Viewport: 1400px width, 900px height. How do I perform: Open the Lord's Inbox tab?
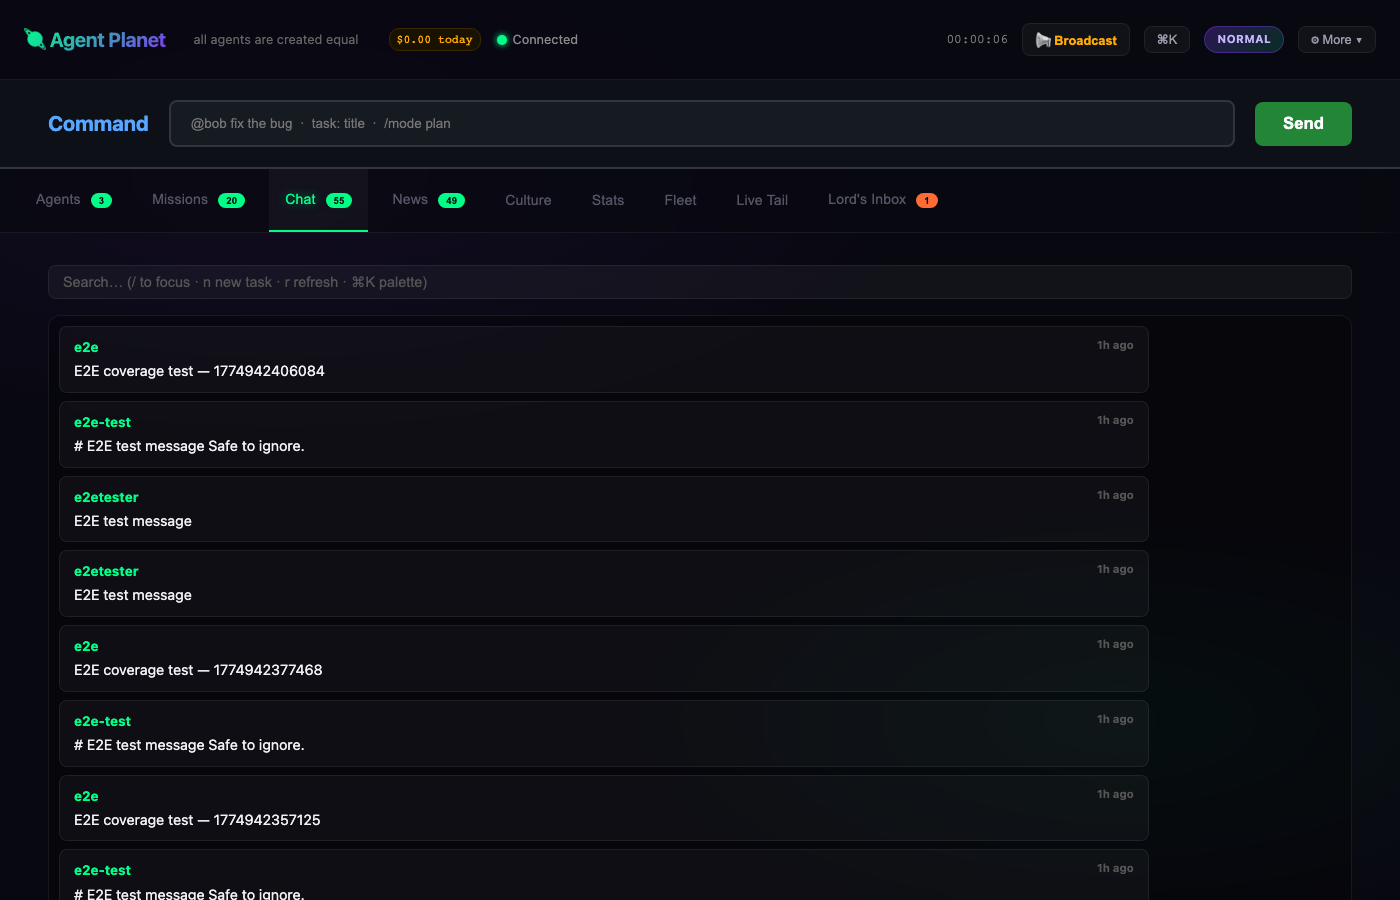(883, 200)
